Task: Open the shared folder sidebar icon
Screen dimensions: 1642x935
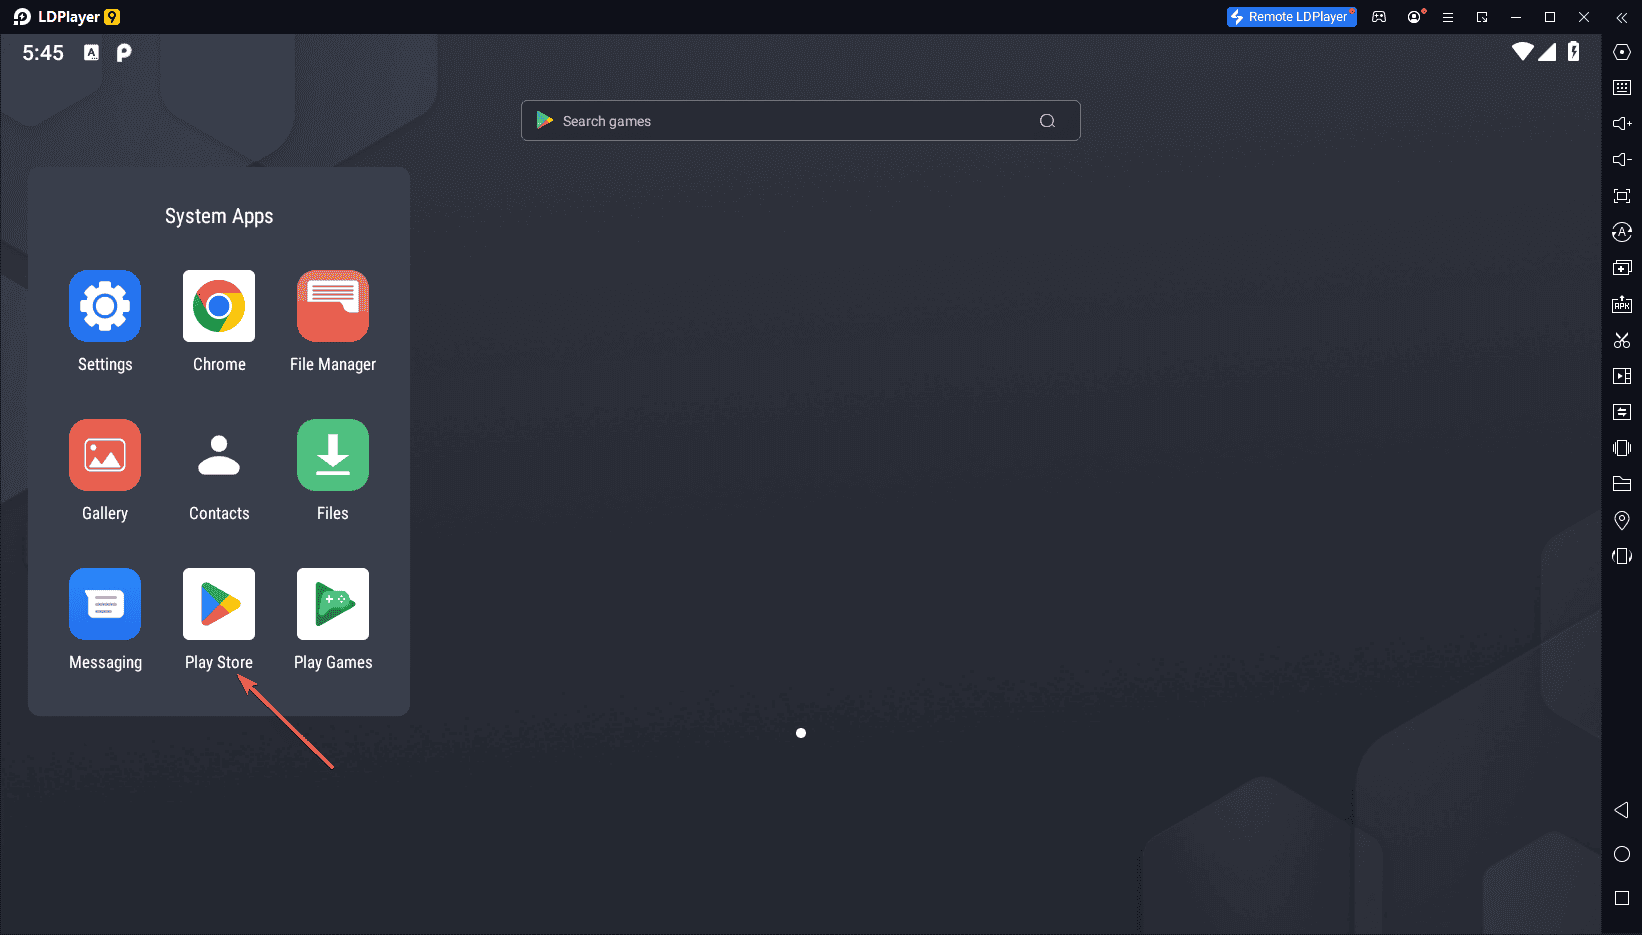Action: pyautogui.click(x=1622, y=484)
